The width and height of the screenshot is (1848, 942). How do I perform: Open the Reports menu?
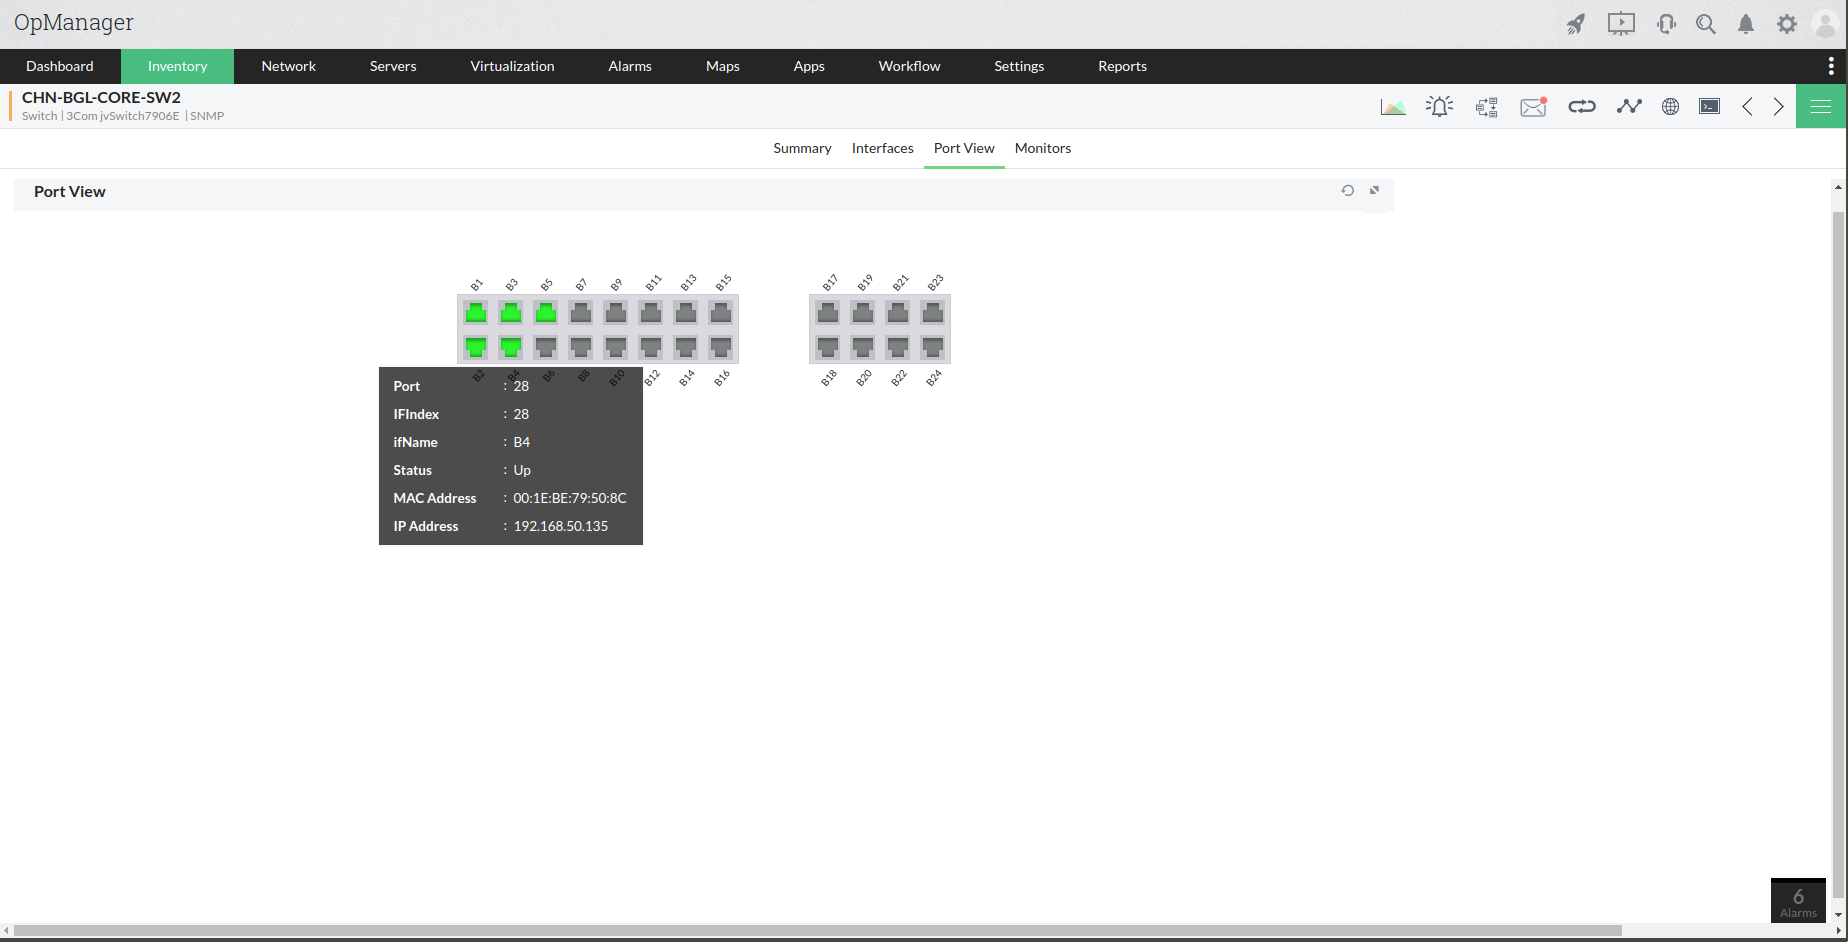click(1123, 66)
